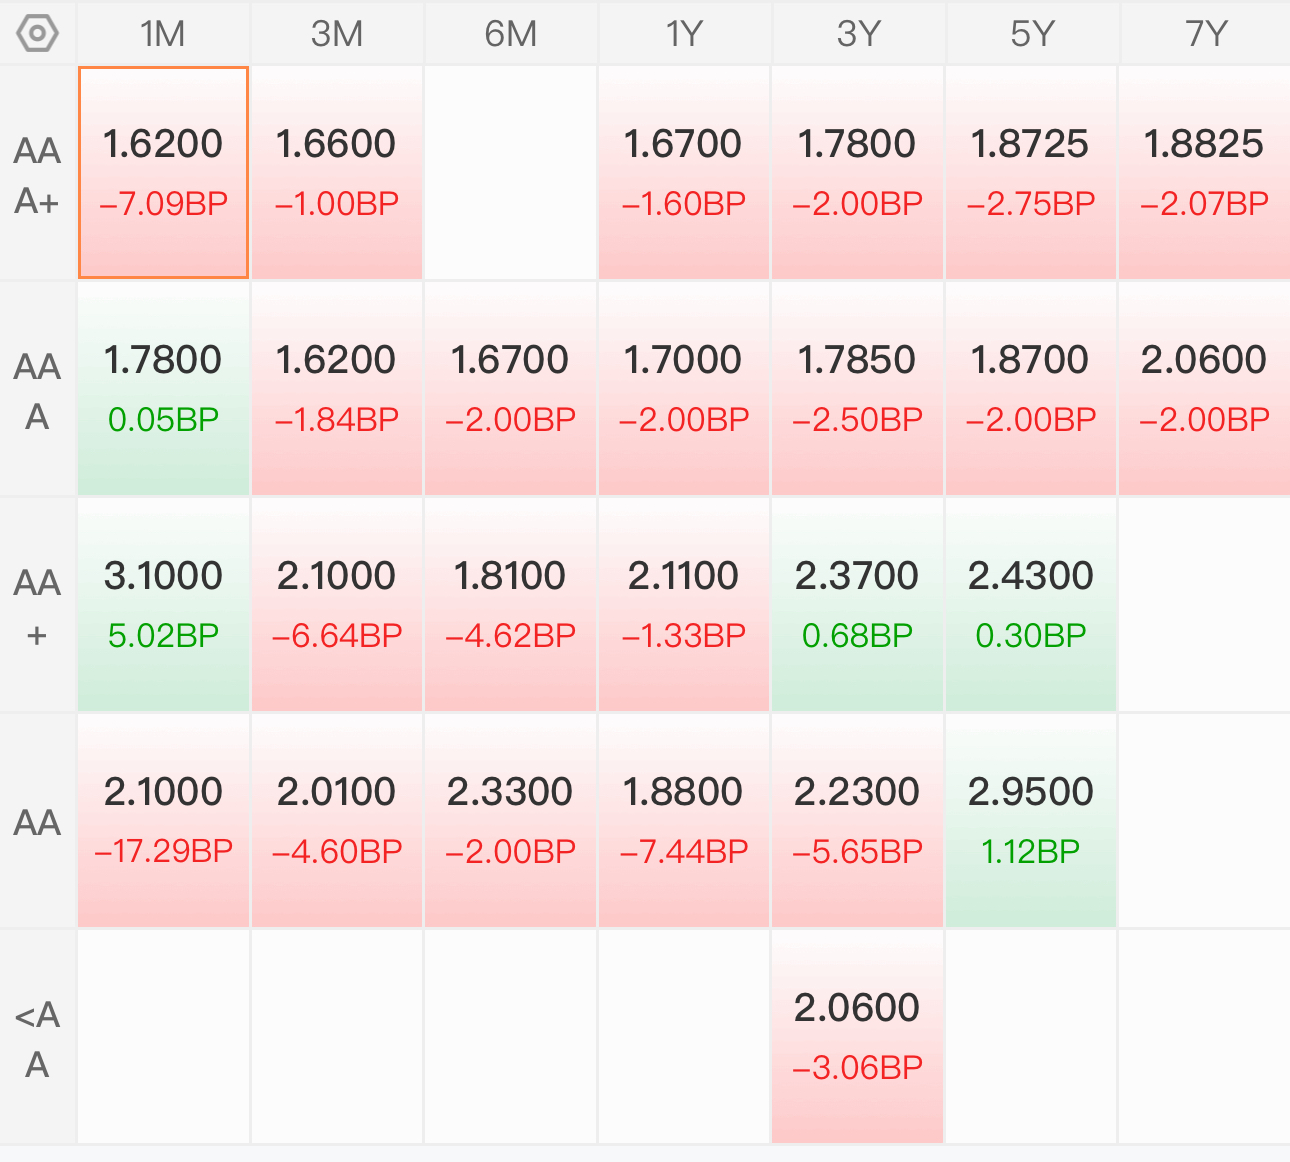Image resolution: width=1290 pixels, height=1162 pixels.
Task: Open AAA 1M cell showing 0.05BP
Action: click(x=163, y=389)
